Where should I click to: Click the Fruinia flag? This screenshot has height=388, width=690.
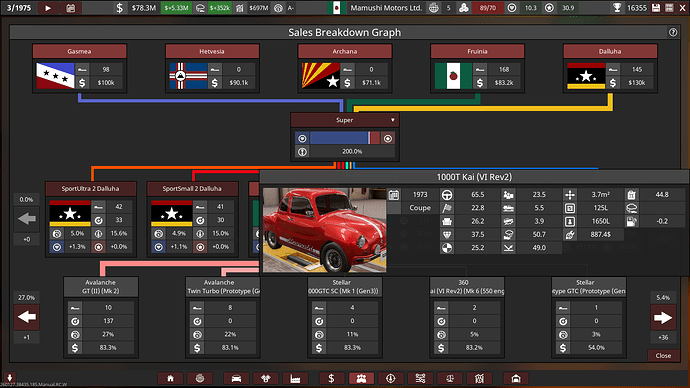(453, 76)
